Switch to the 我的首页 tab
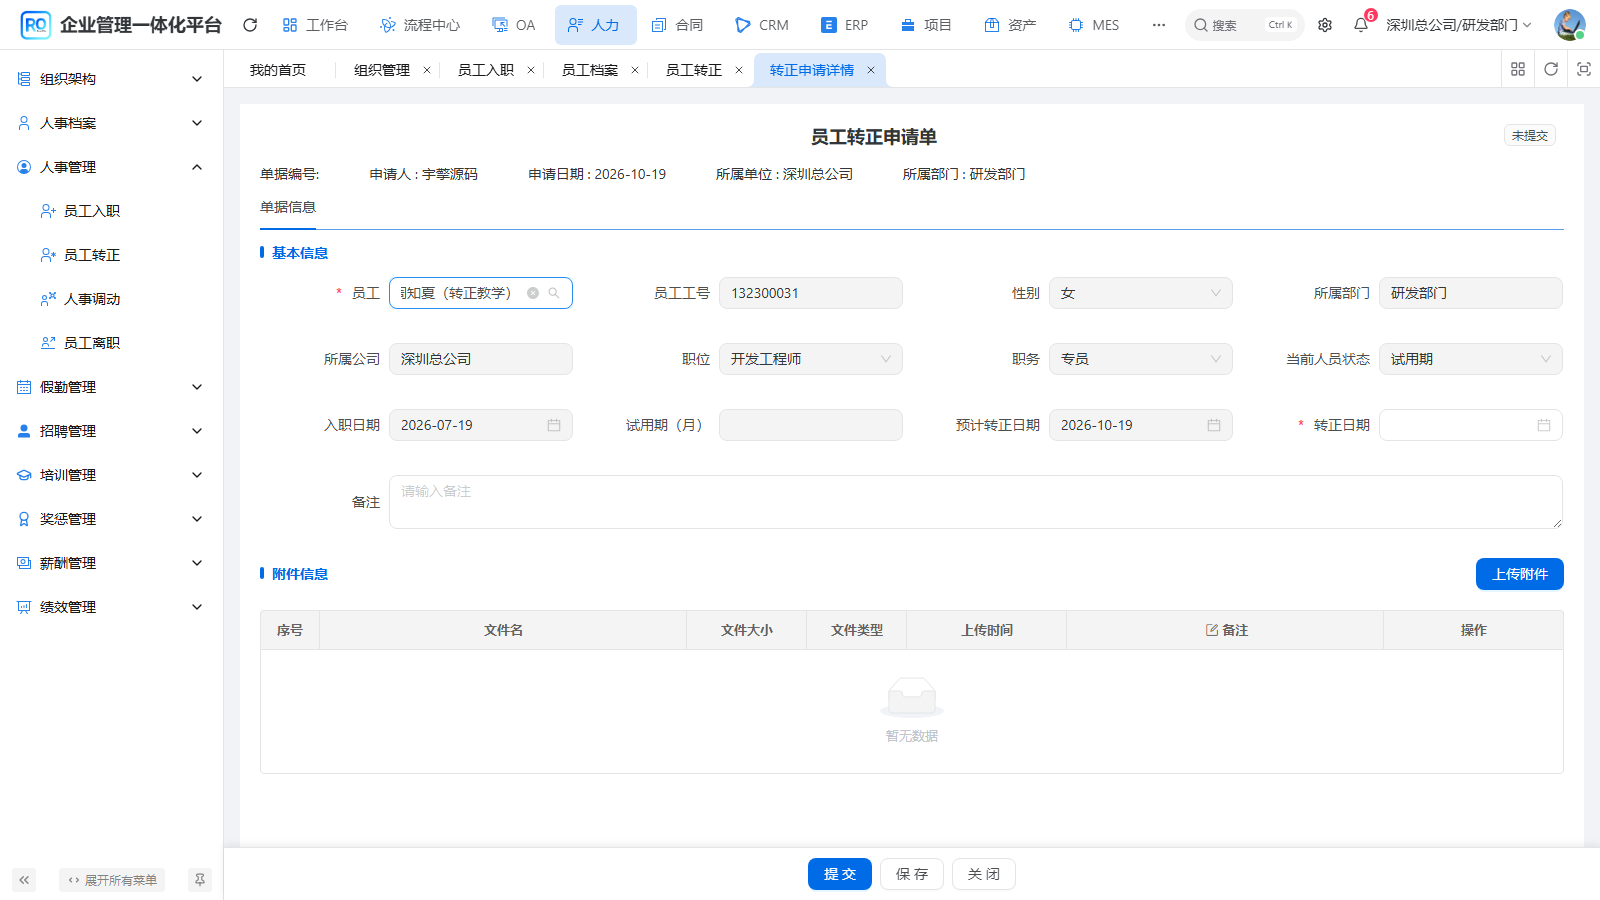This screenshot has height=900, width=1600. 278,70
